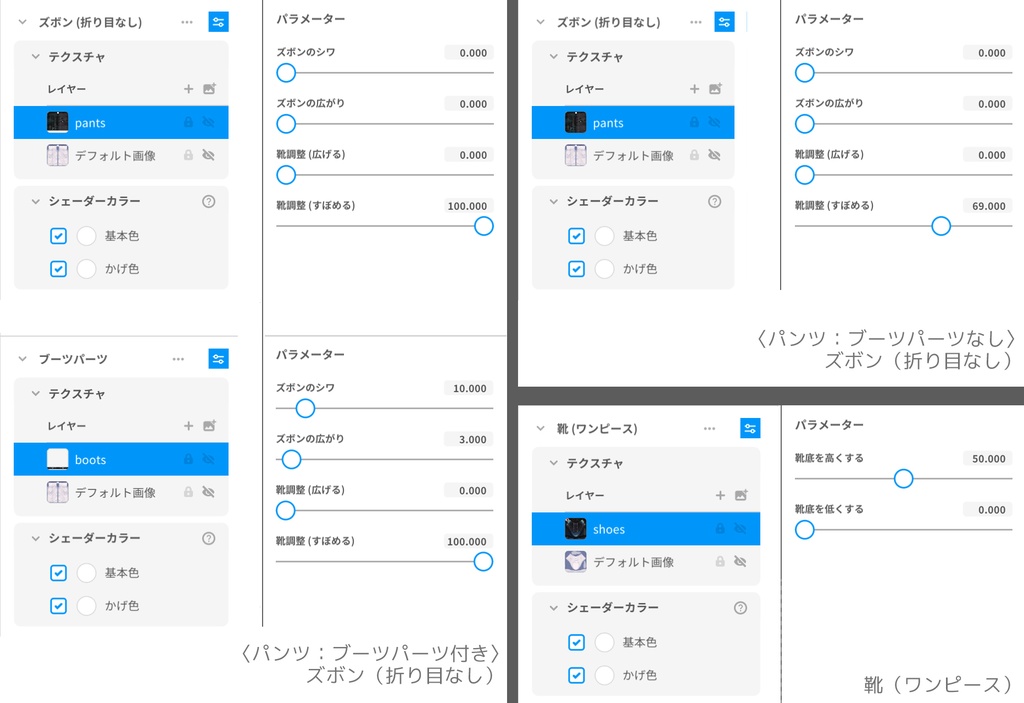The width and height of the screenshot is (1024, 703).
Task: Open the ... menu on the ブーツパーツ panel
Action: point(178,358)
